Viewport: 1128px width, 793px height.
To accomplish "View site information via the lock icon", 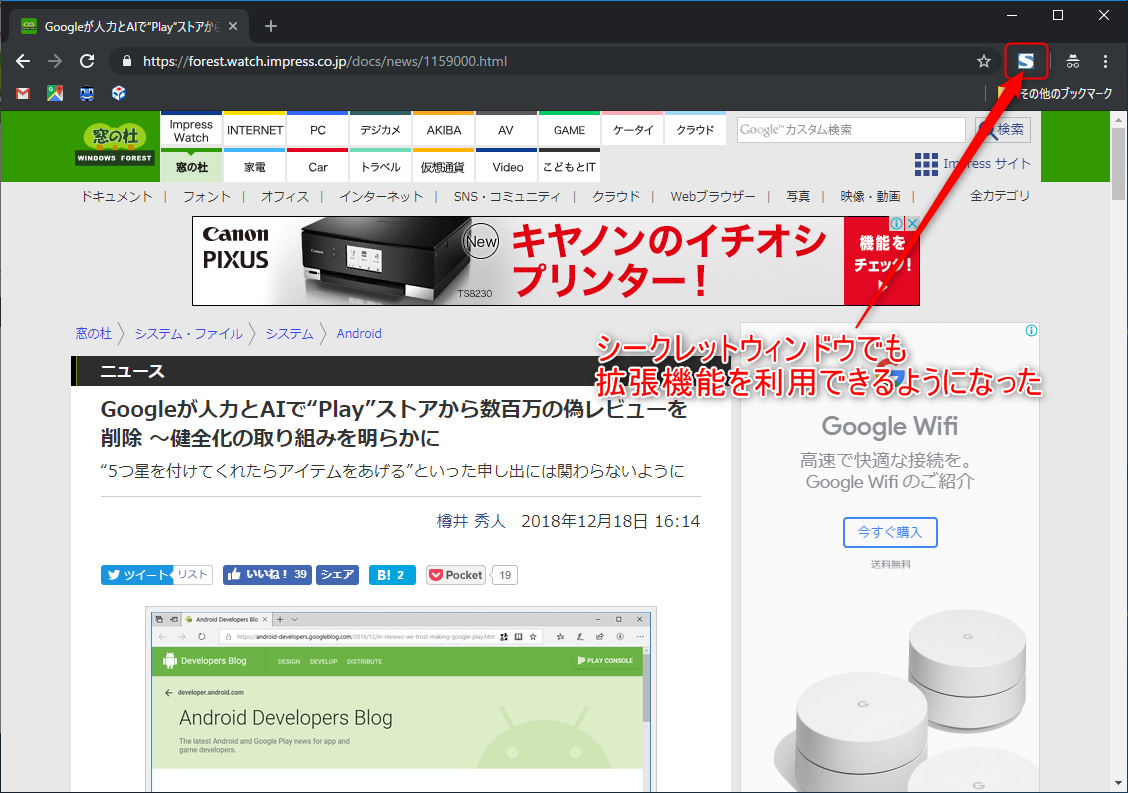I will pos(126,60).
